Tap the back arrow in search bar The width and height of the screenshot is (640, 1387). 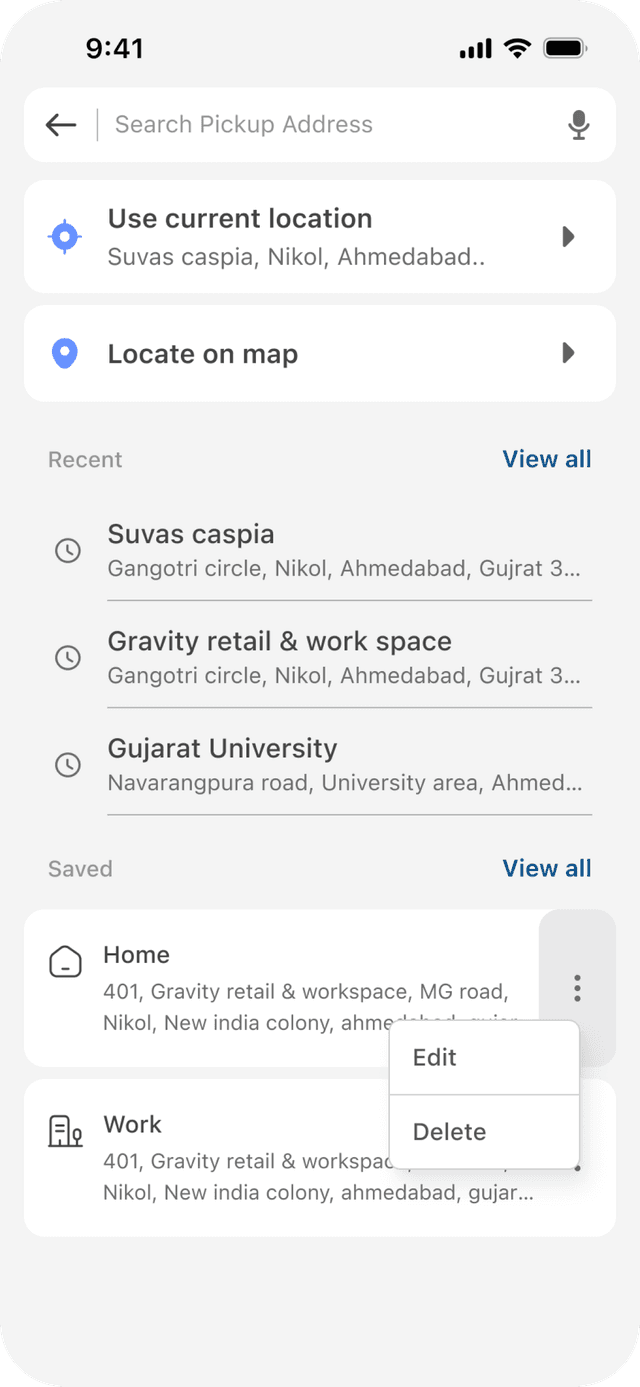pos(61,125)
